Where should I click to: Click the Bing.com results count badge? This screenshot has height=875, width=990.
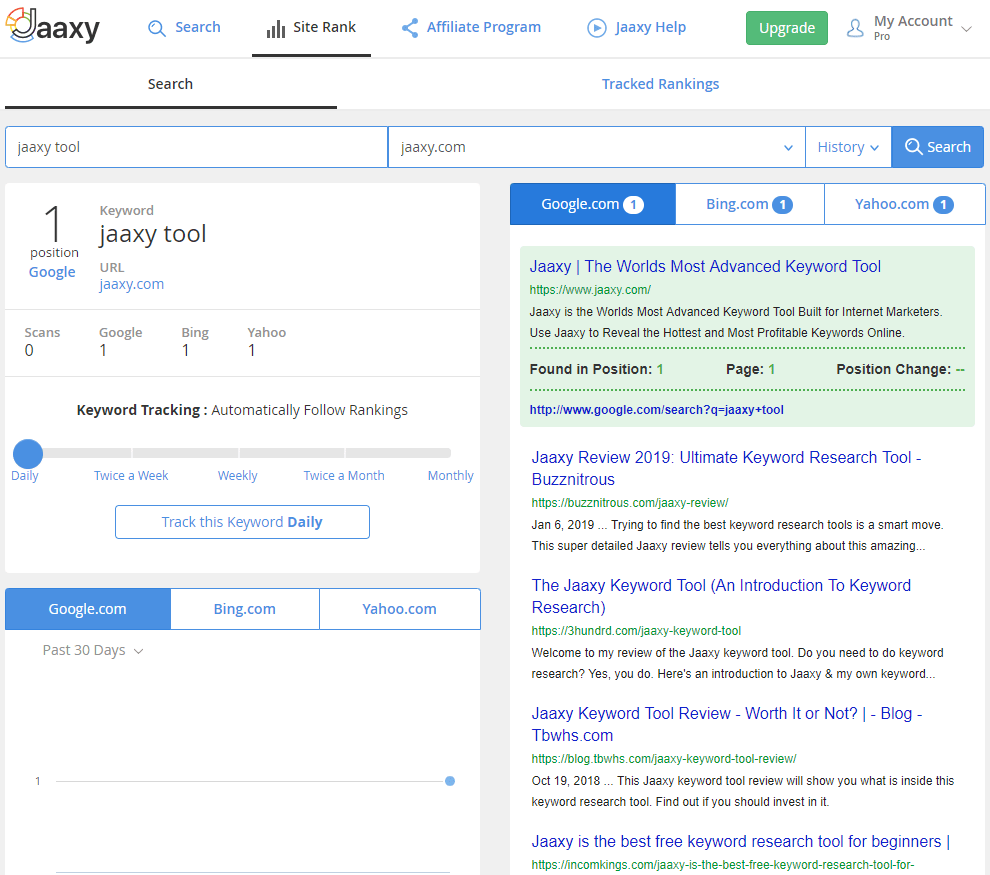pyautogui.click(x=782, y=205)
